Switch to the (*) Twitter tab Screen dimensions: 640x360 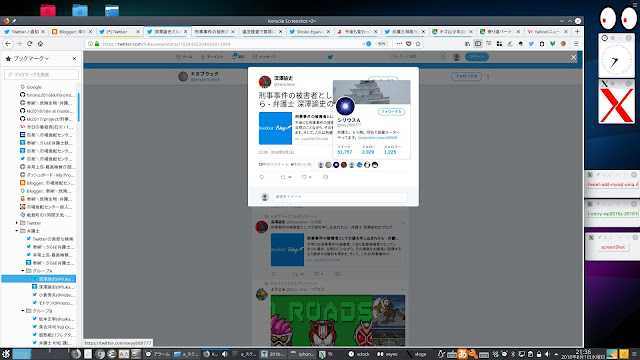(120, 31)
